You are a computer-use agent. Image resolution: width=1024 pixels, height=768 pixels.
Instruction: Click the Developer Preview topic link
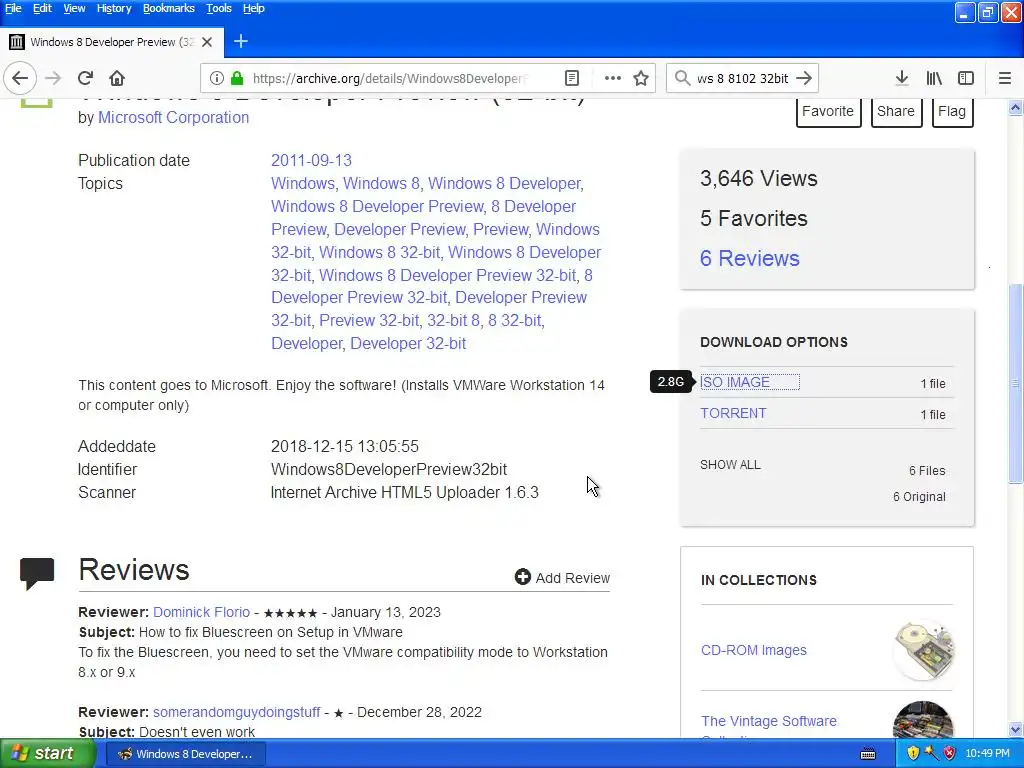(400, 230)
